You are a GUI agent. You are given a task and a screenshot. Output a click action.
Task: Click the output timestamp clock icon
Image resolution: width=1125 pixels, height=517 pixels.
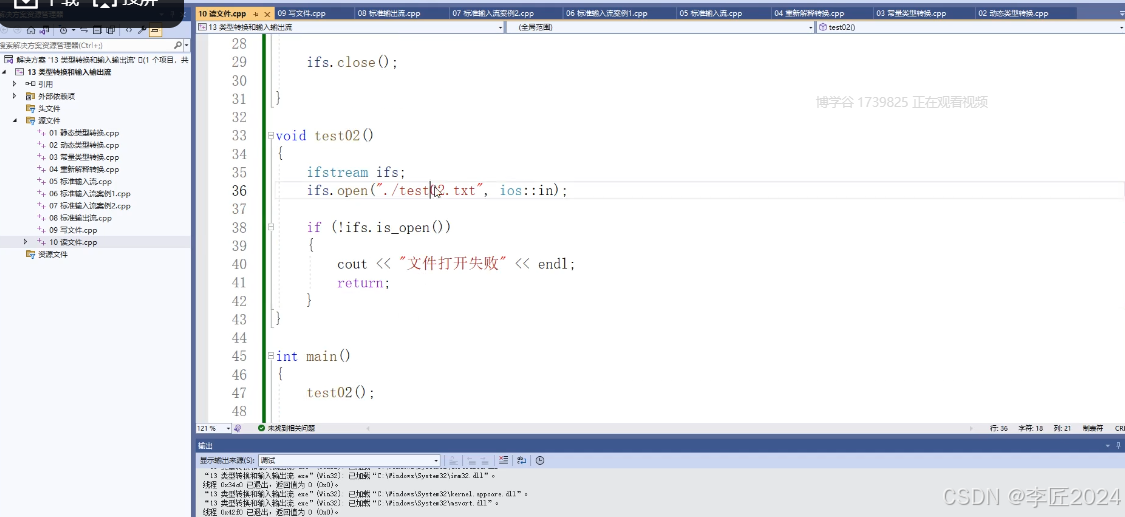[540, 460]
